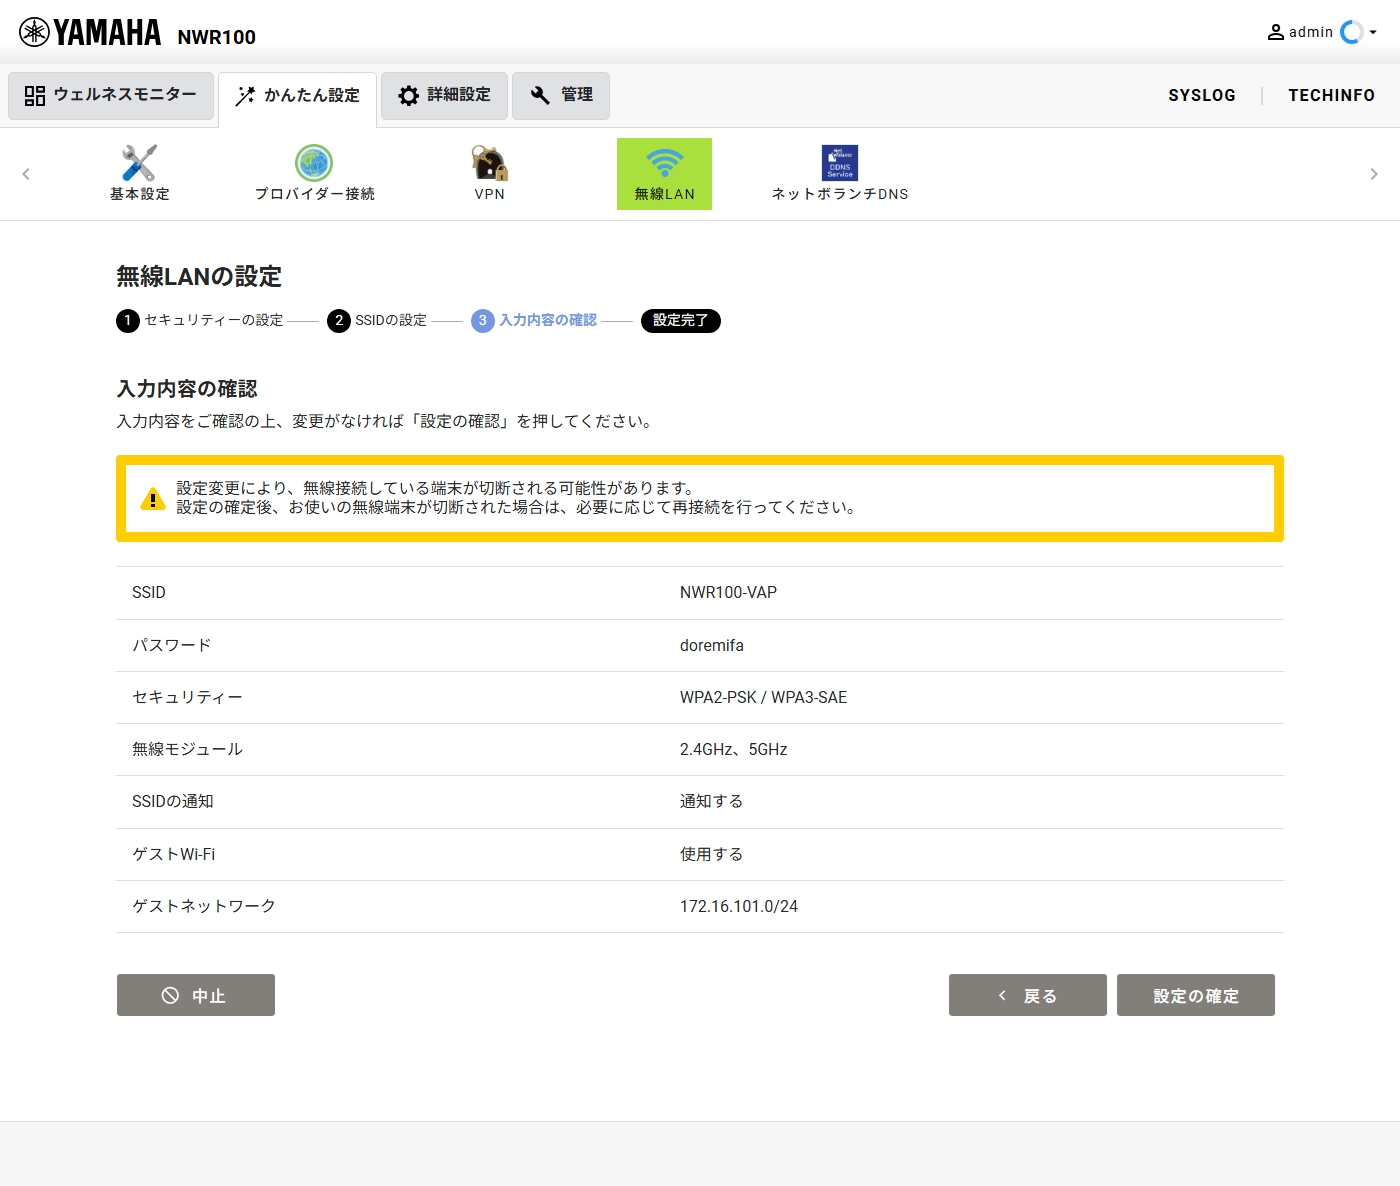
Task: Click the admin user icon
Action: click(1276, 32)
